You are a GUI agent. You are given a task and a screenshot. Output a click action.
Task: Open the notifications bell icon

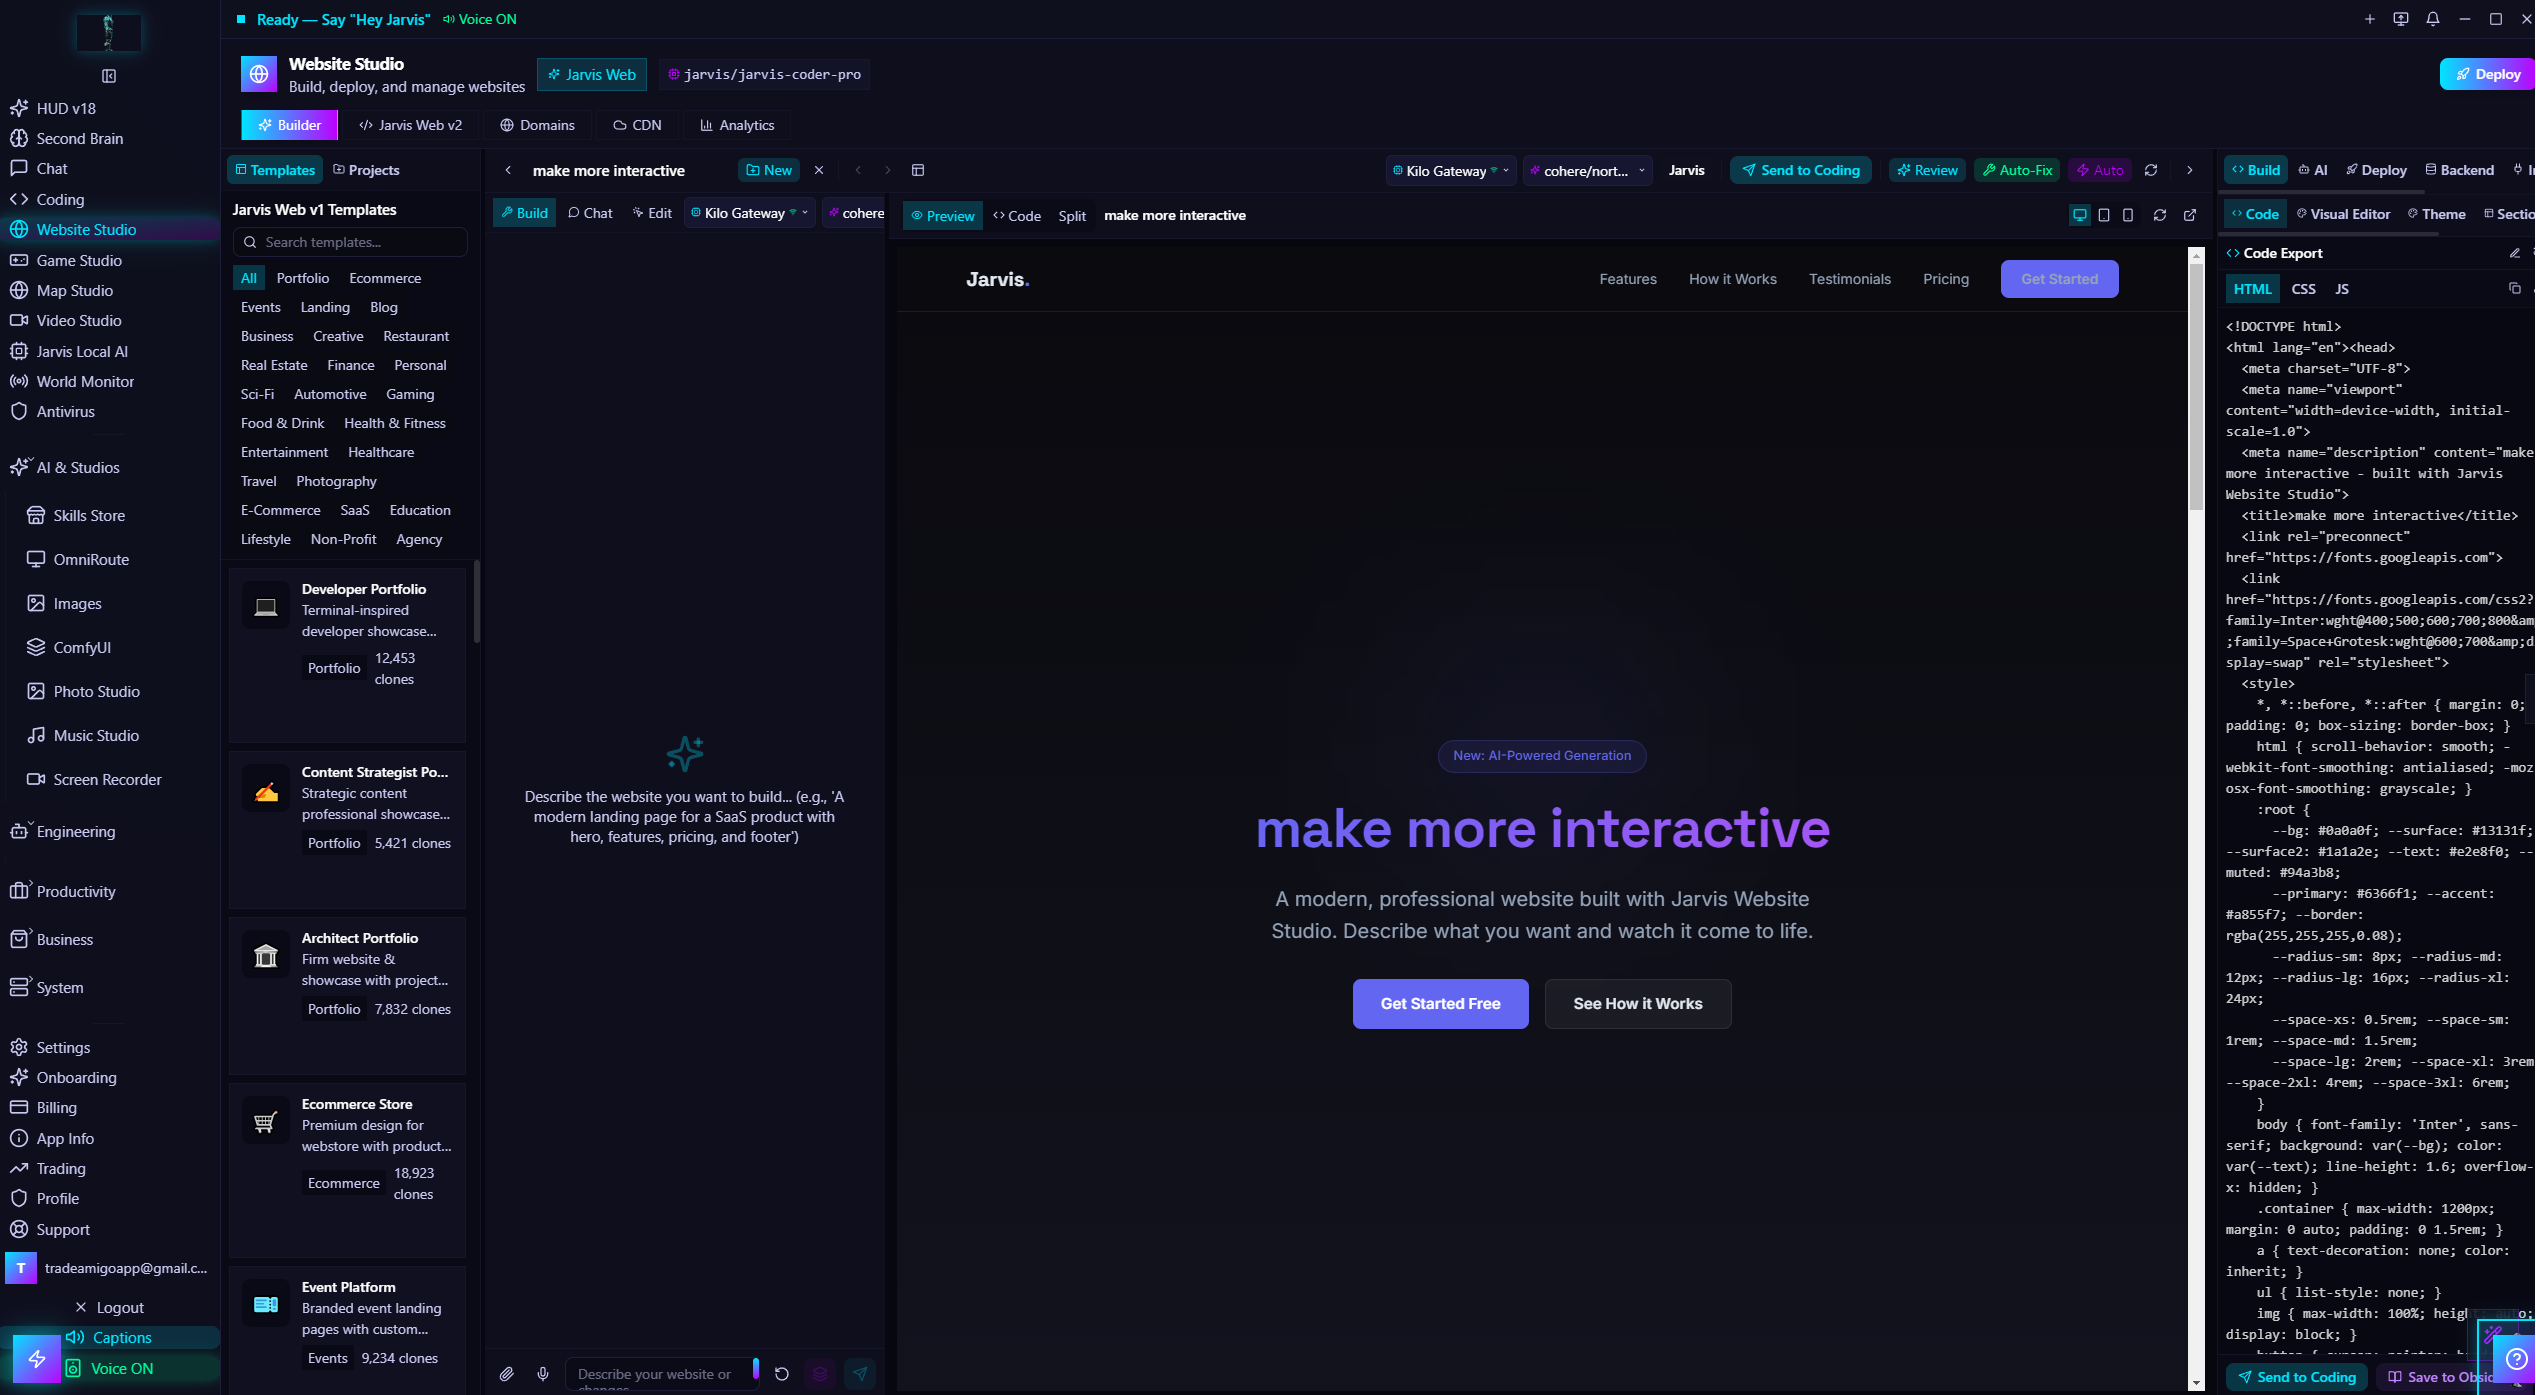click(x=2433, y=19)
